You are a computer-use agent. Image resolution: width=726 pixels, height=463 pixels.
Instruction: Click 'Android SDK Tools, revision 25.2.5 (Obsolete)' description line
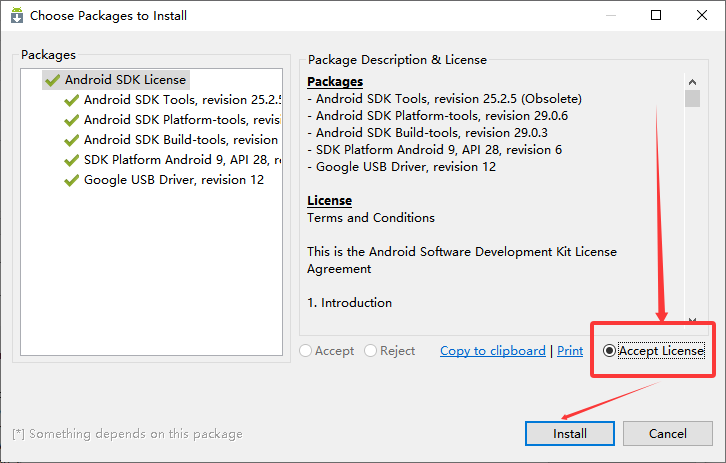tap(444, 99)
